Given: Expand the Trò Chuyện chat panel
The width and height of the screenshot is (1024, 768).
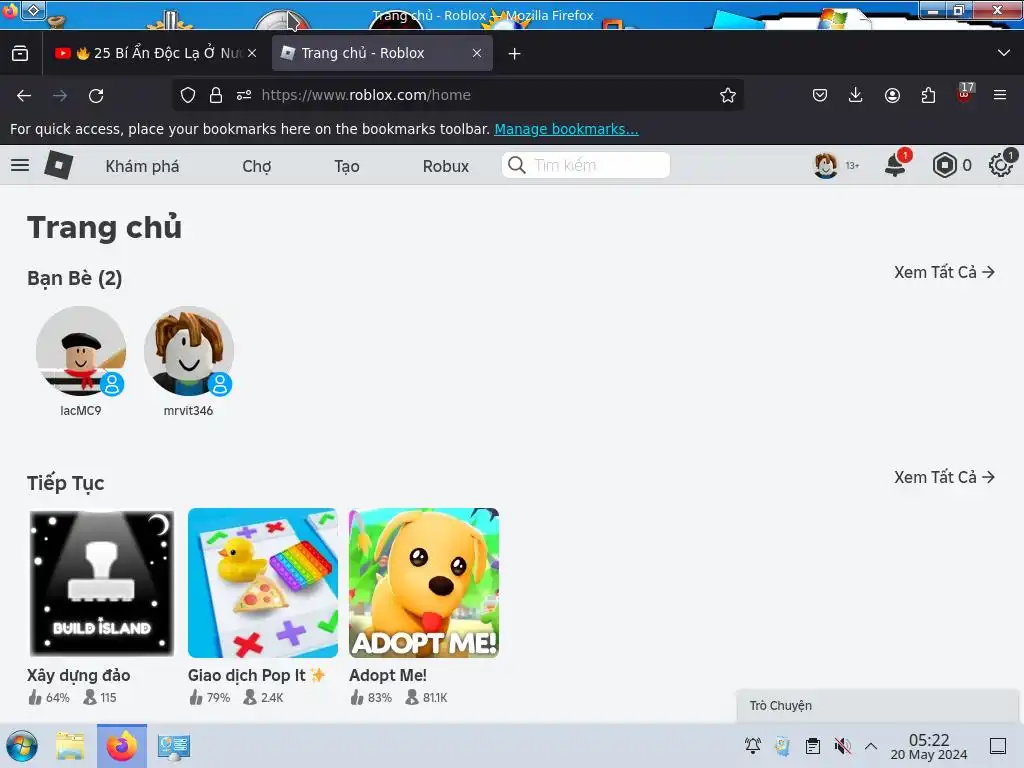Looking at the screenshot, I should [877, 706].
